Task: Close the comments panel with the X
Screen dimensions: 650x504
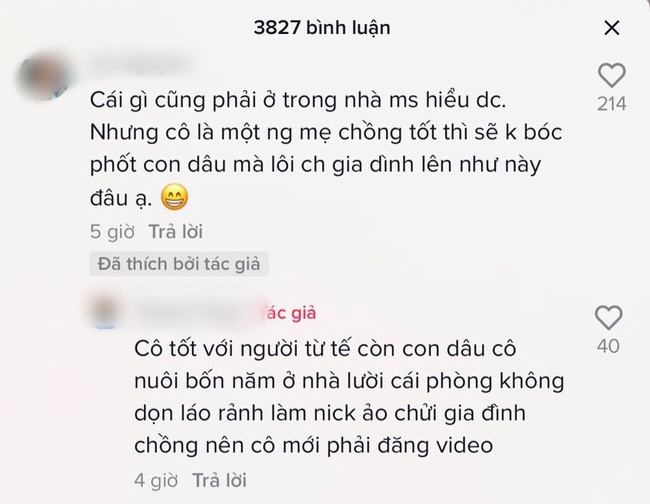Action: click(612, 28)
